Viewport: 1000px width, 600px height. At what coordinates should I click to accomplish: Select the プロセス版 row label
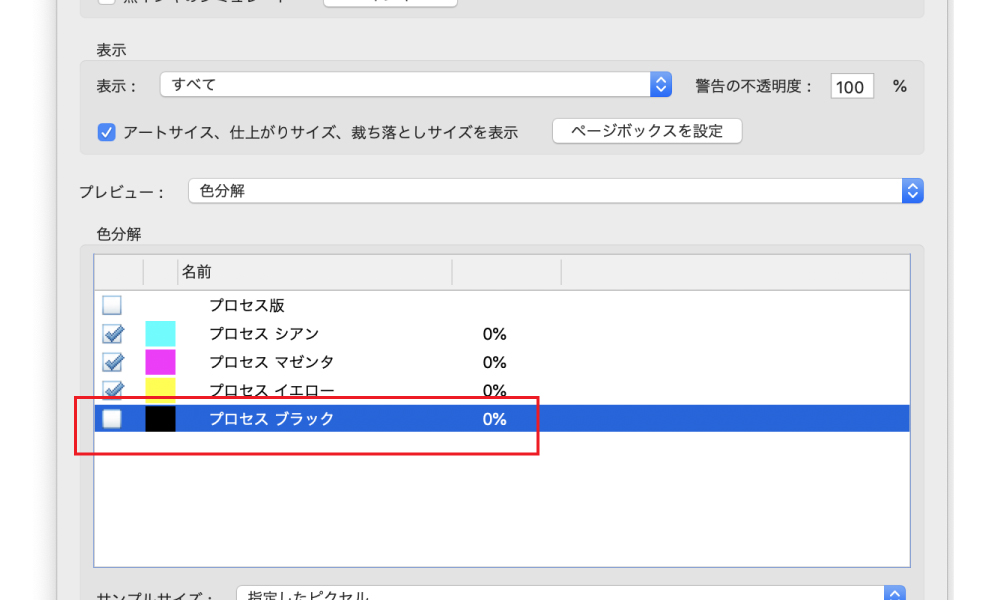(246, 305)
